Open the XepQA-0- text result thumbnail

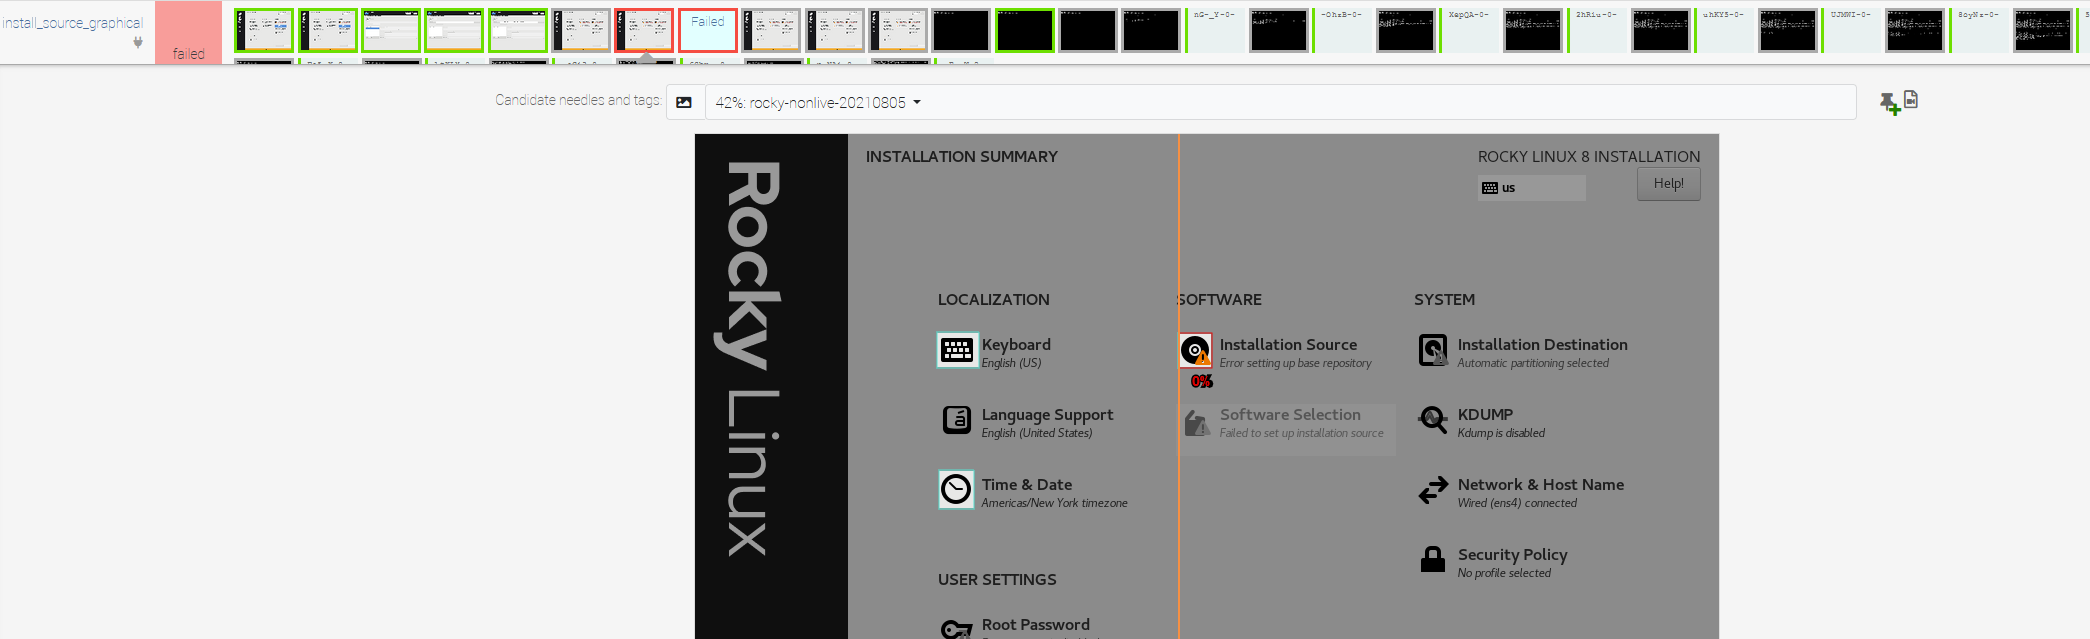(x=1470, y=30)
